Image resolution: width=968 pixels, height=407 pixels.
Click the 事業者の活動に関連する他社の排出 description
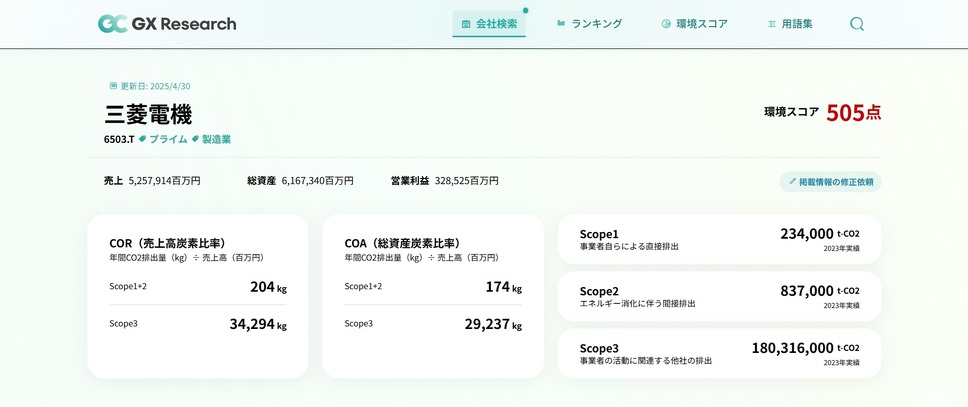[646, 360]
